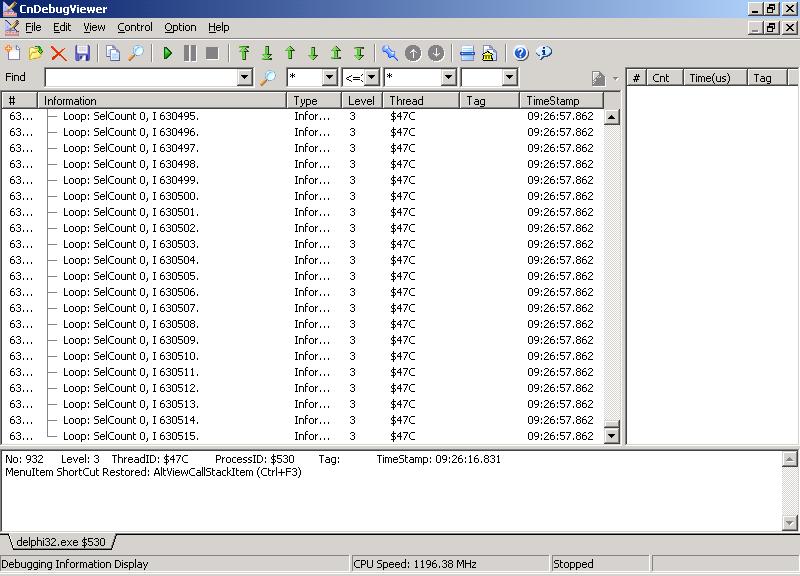The height and width of the screenshot is (576, 800).
Task: Click the Information column header
Action: pyautogui.click(x=160, y=101)
